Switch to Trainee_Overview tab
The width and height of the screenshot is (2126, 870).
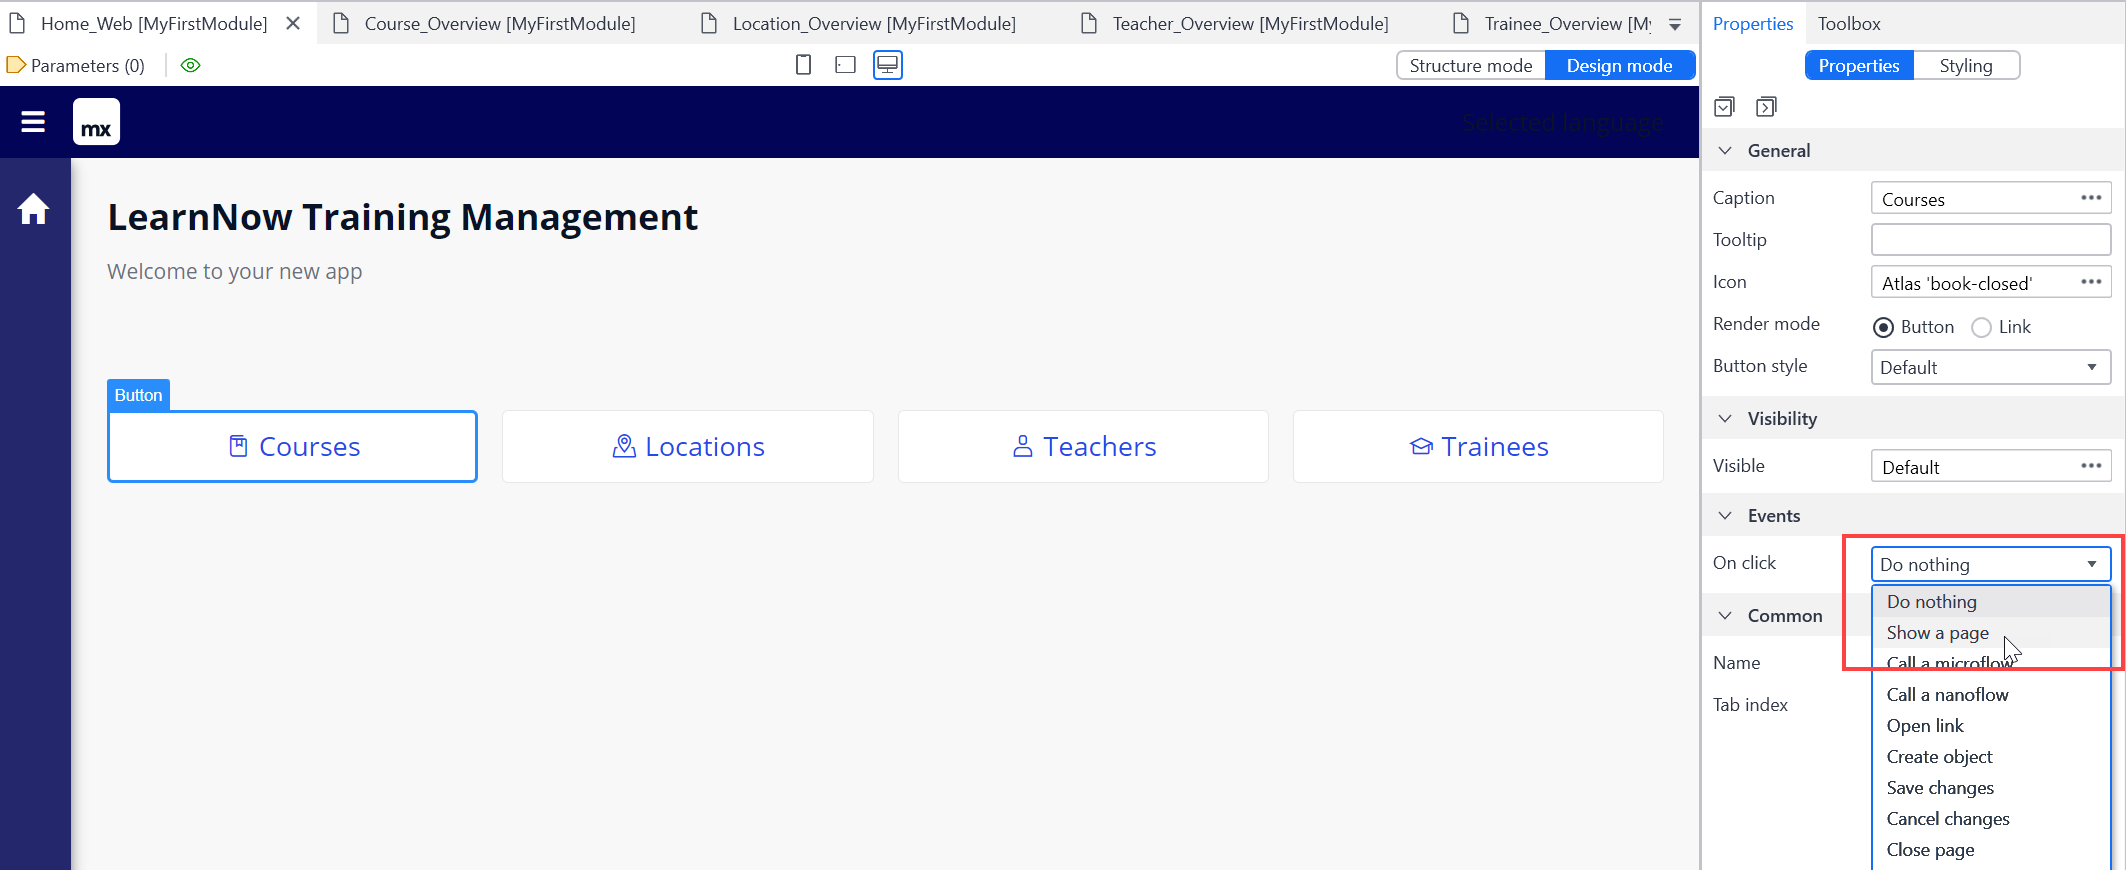tap(1551, 23)
